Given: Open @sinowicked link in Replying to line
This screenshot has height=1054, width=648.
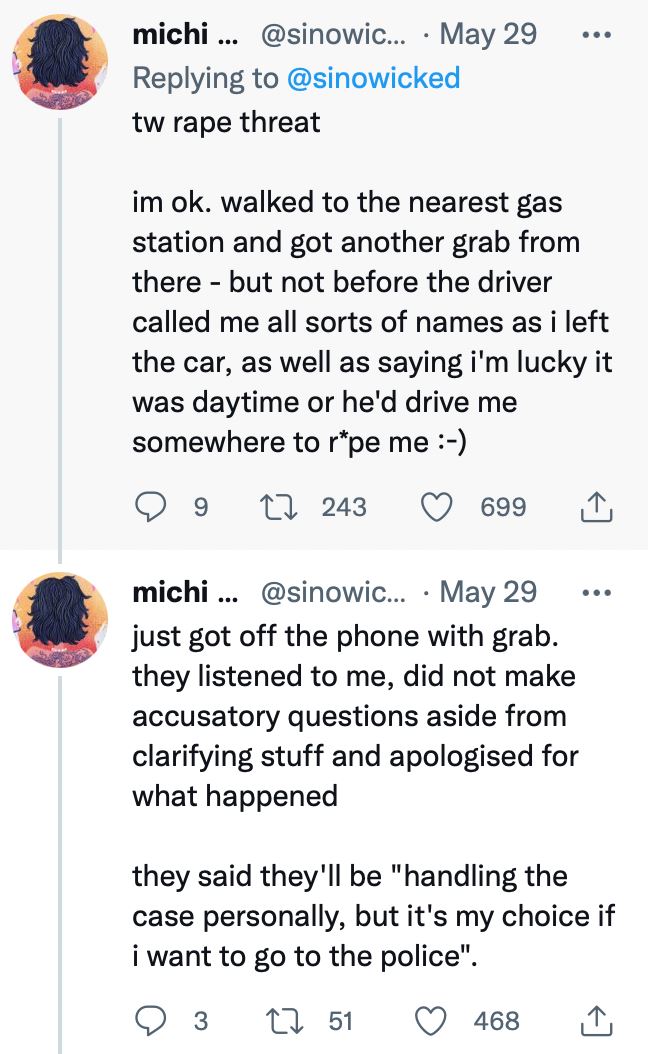Looking at the screenshot, I should [373, 77].
